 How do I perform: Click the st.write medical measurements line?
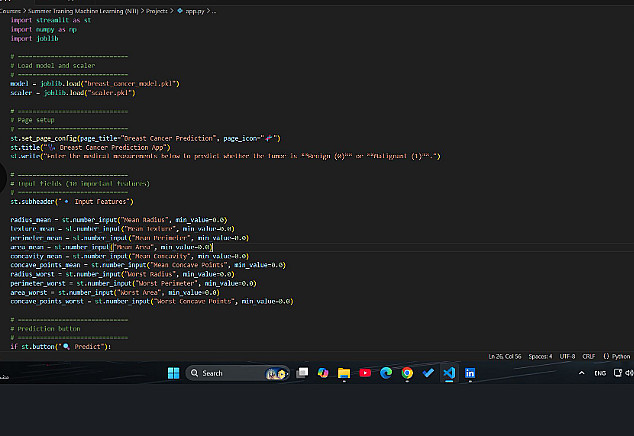[x=225, y=156]
